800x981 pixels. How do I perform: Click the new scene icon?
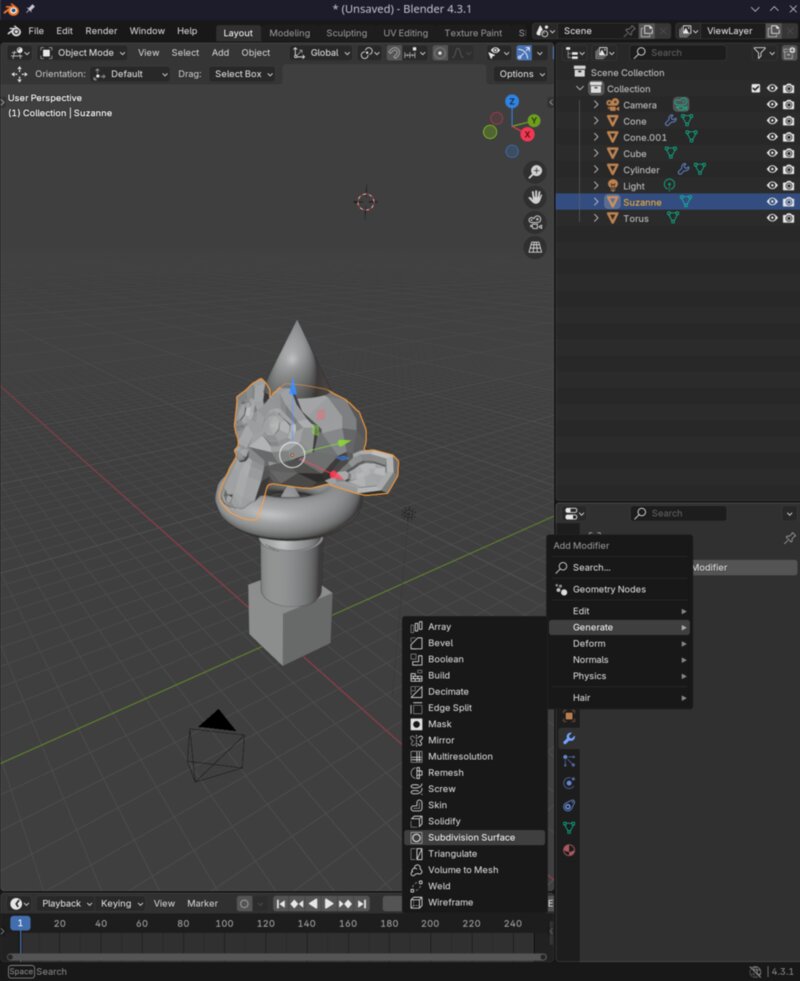tap(647, 31)
